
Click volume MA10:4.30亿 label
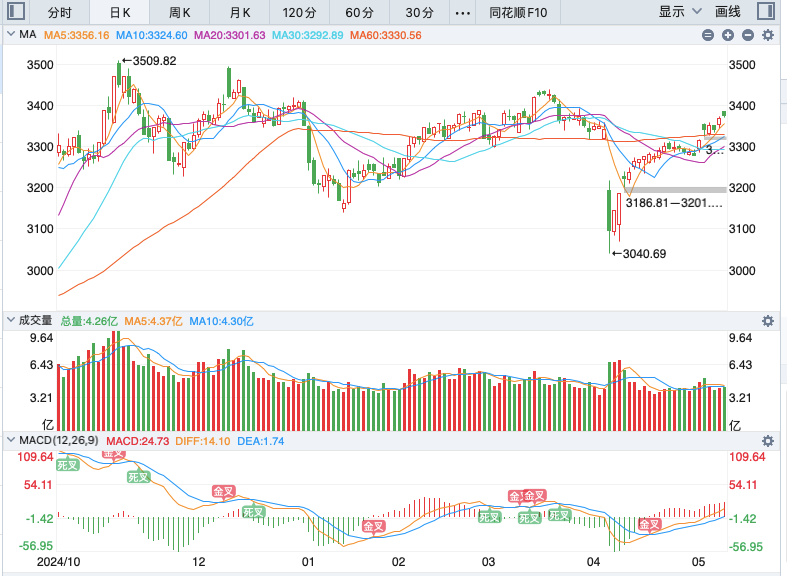(221, 321)
